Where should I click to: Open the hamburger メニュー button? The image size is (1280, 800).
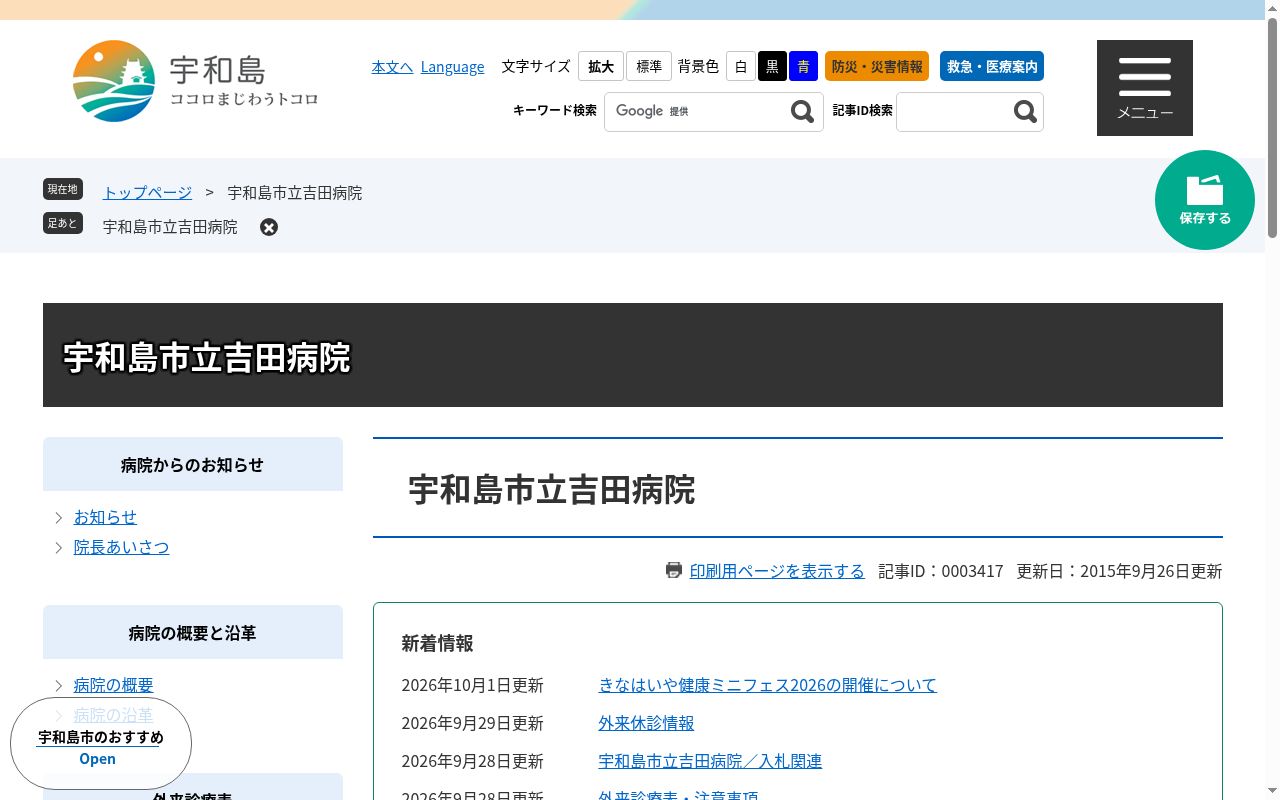pyautogui.click(x=1145, y=88)
